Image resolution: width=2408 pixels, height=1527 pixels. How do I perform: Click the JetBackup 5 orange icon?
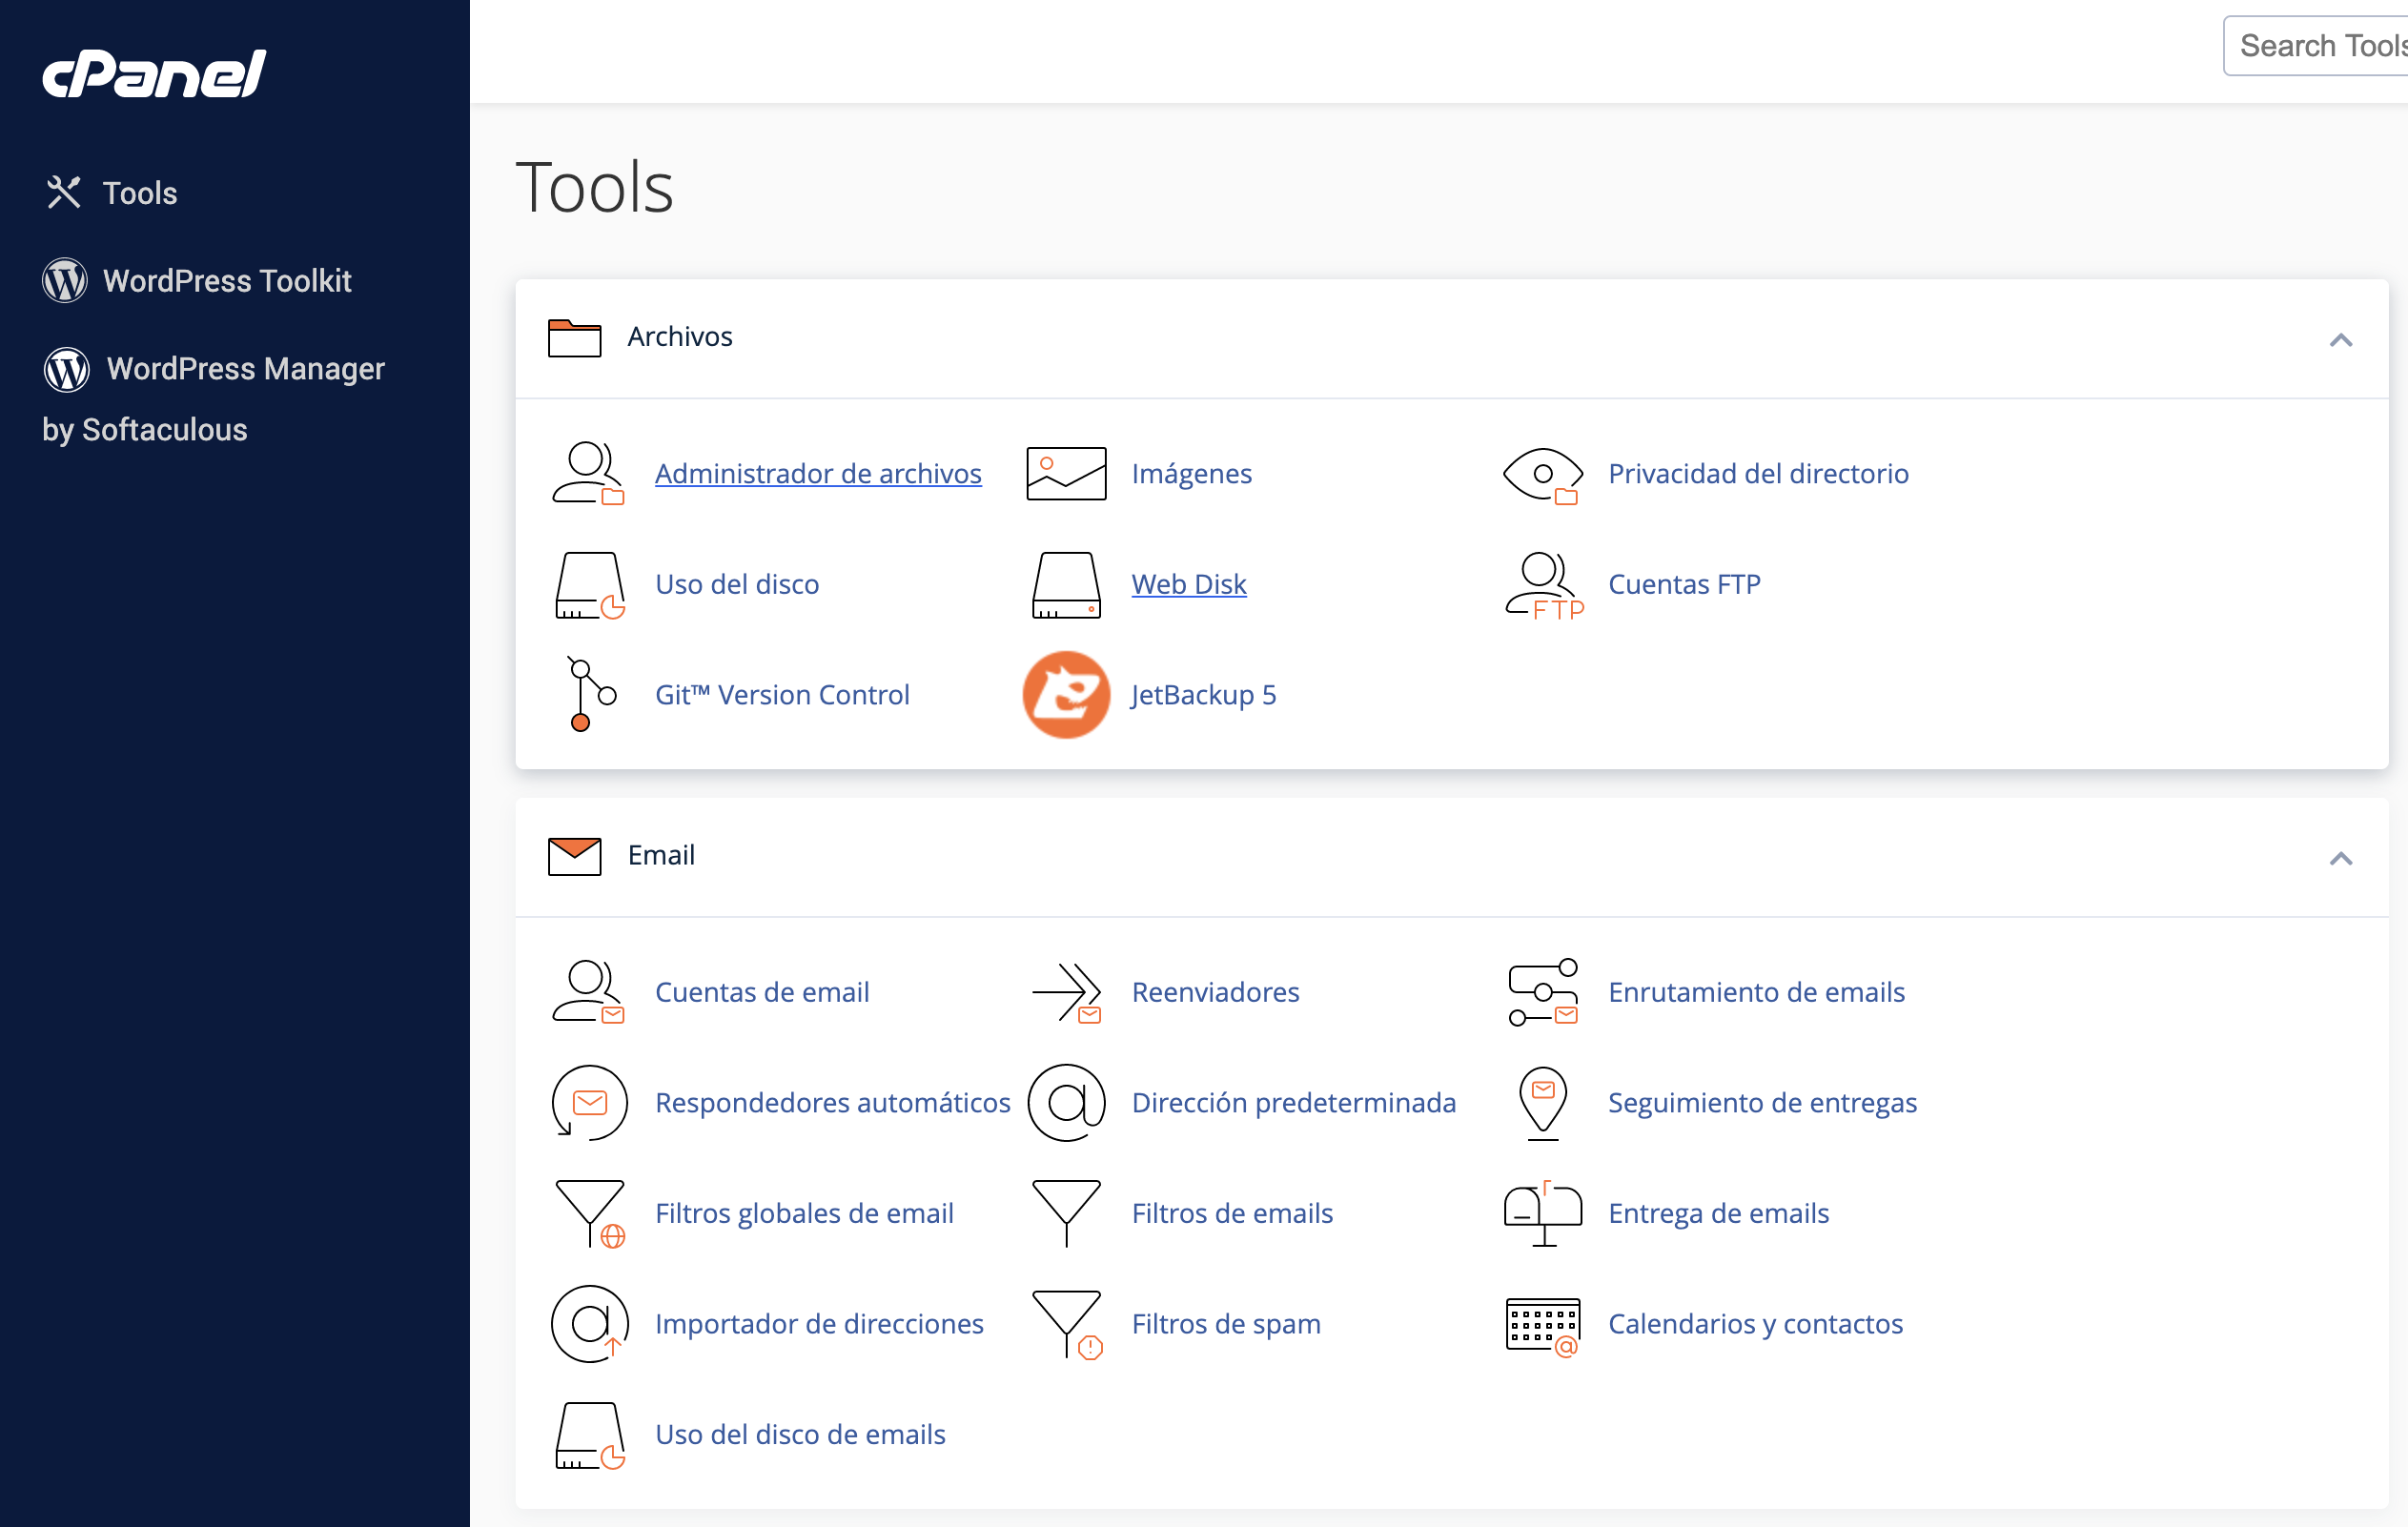[1066, 695]
